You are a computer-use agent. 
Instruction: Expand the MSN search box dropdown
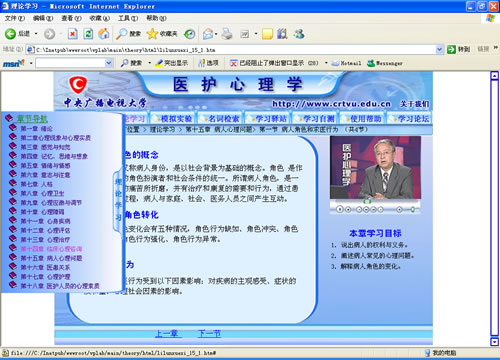pos(108,63)
